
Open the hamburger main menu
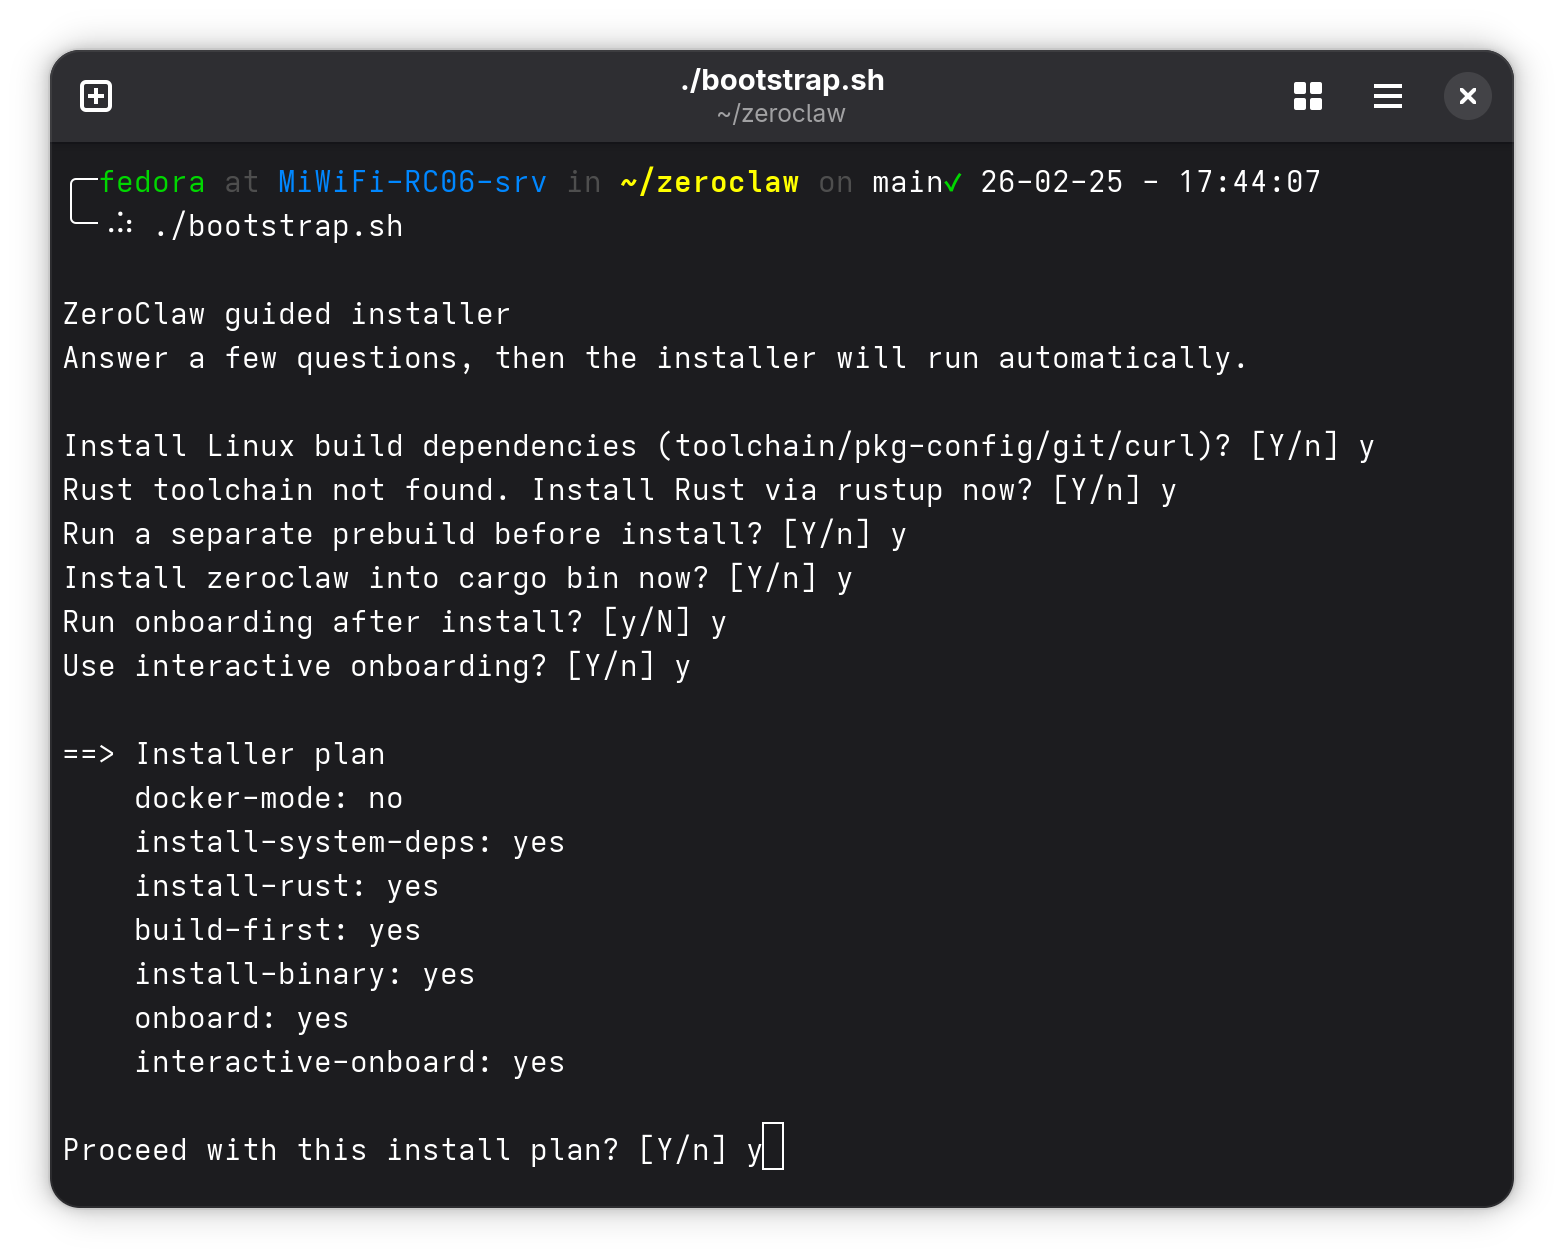1387,96
